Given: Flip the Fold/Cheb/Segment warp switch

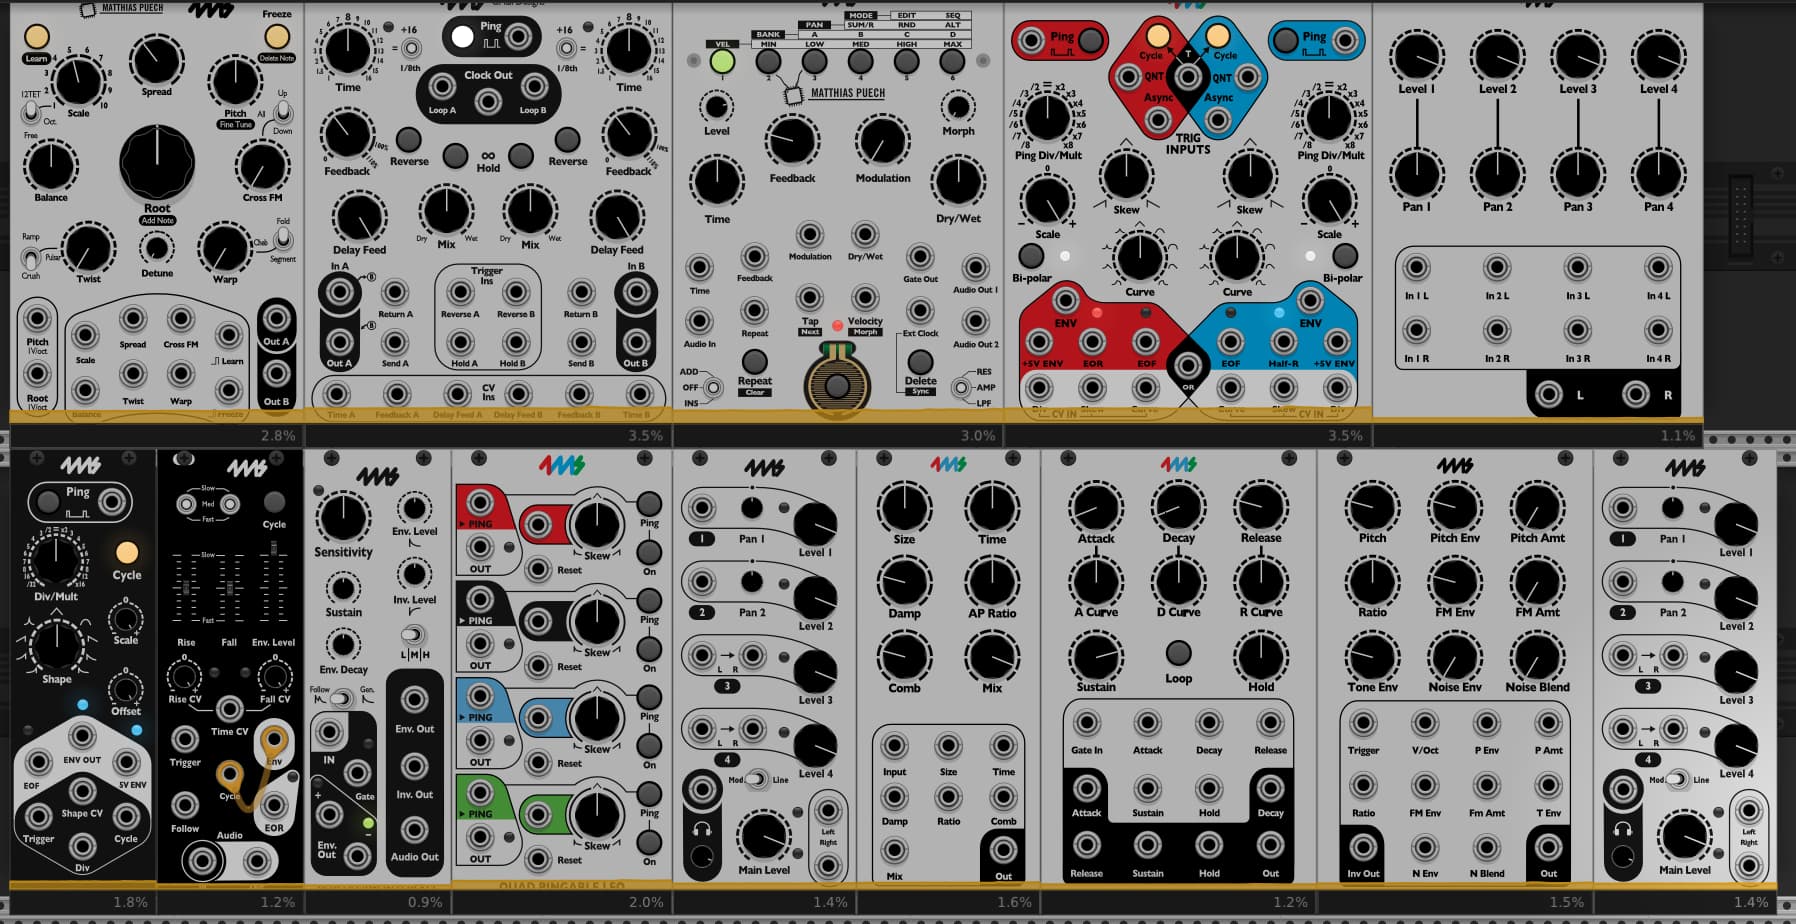Looking at the screenshot, I should coord(283,239).
